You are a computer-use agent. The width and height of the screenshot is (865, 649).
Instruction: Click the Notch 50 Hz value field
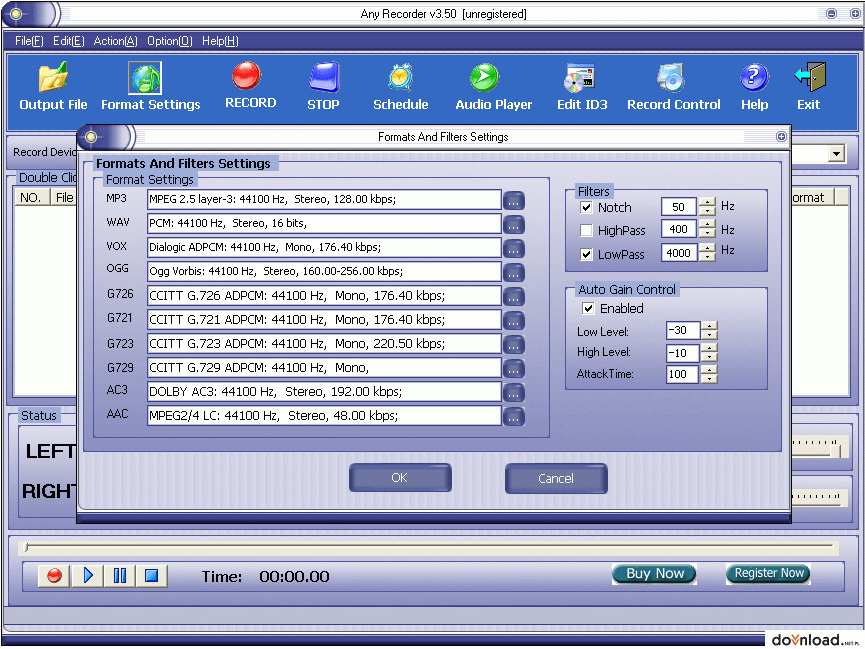click(679, 207)
